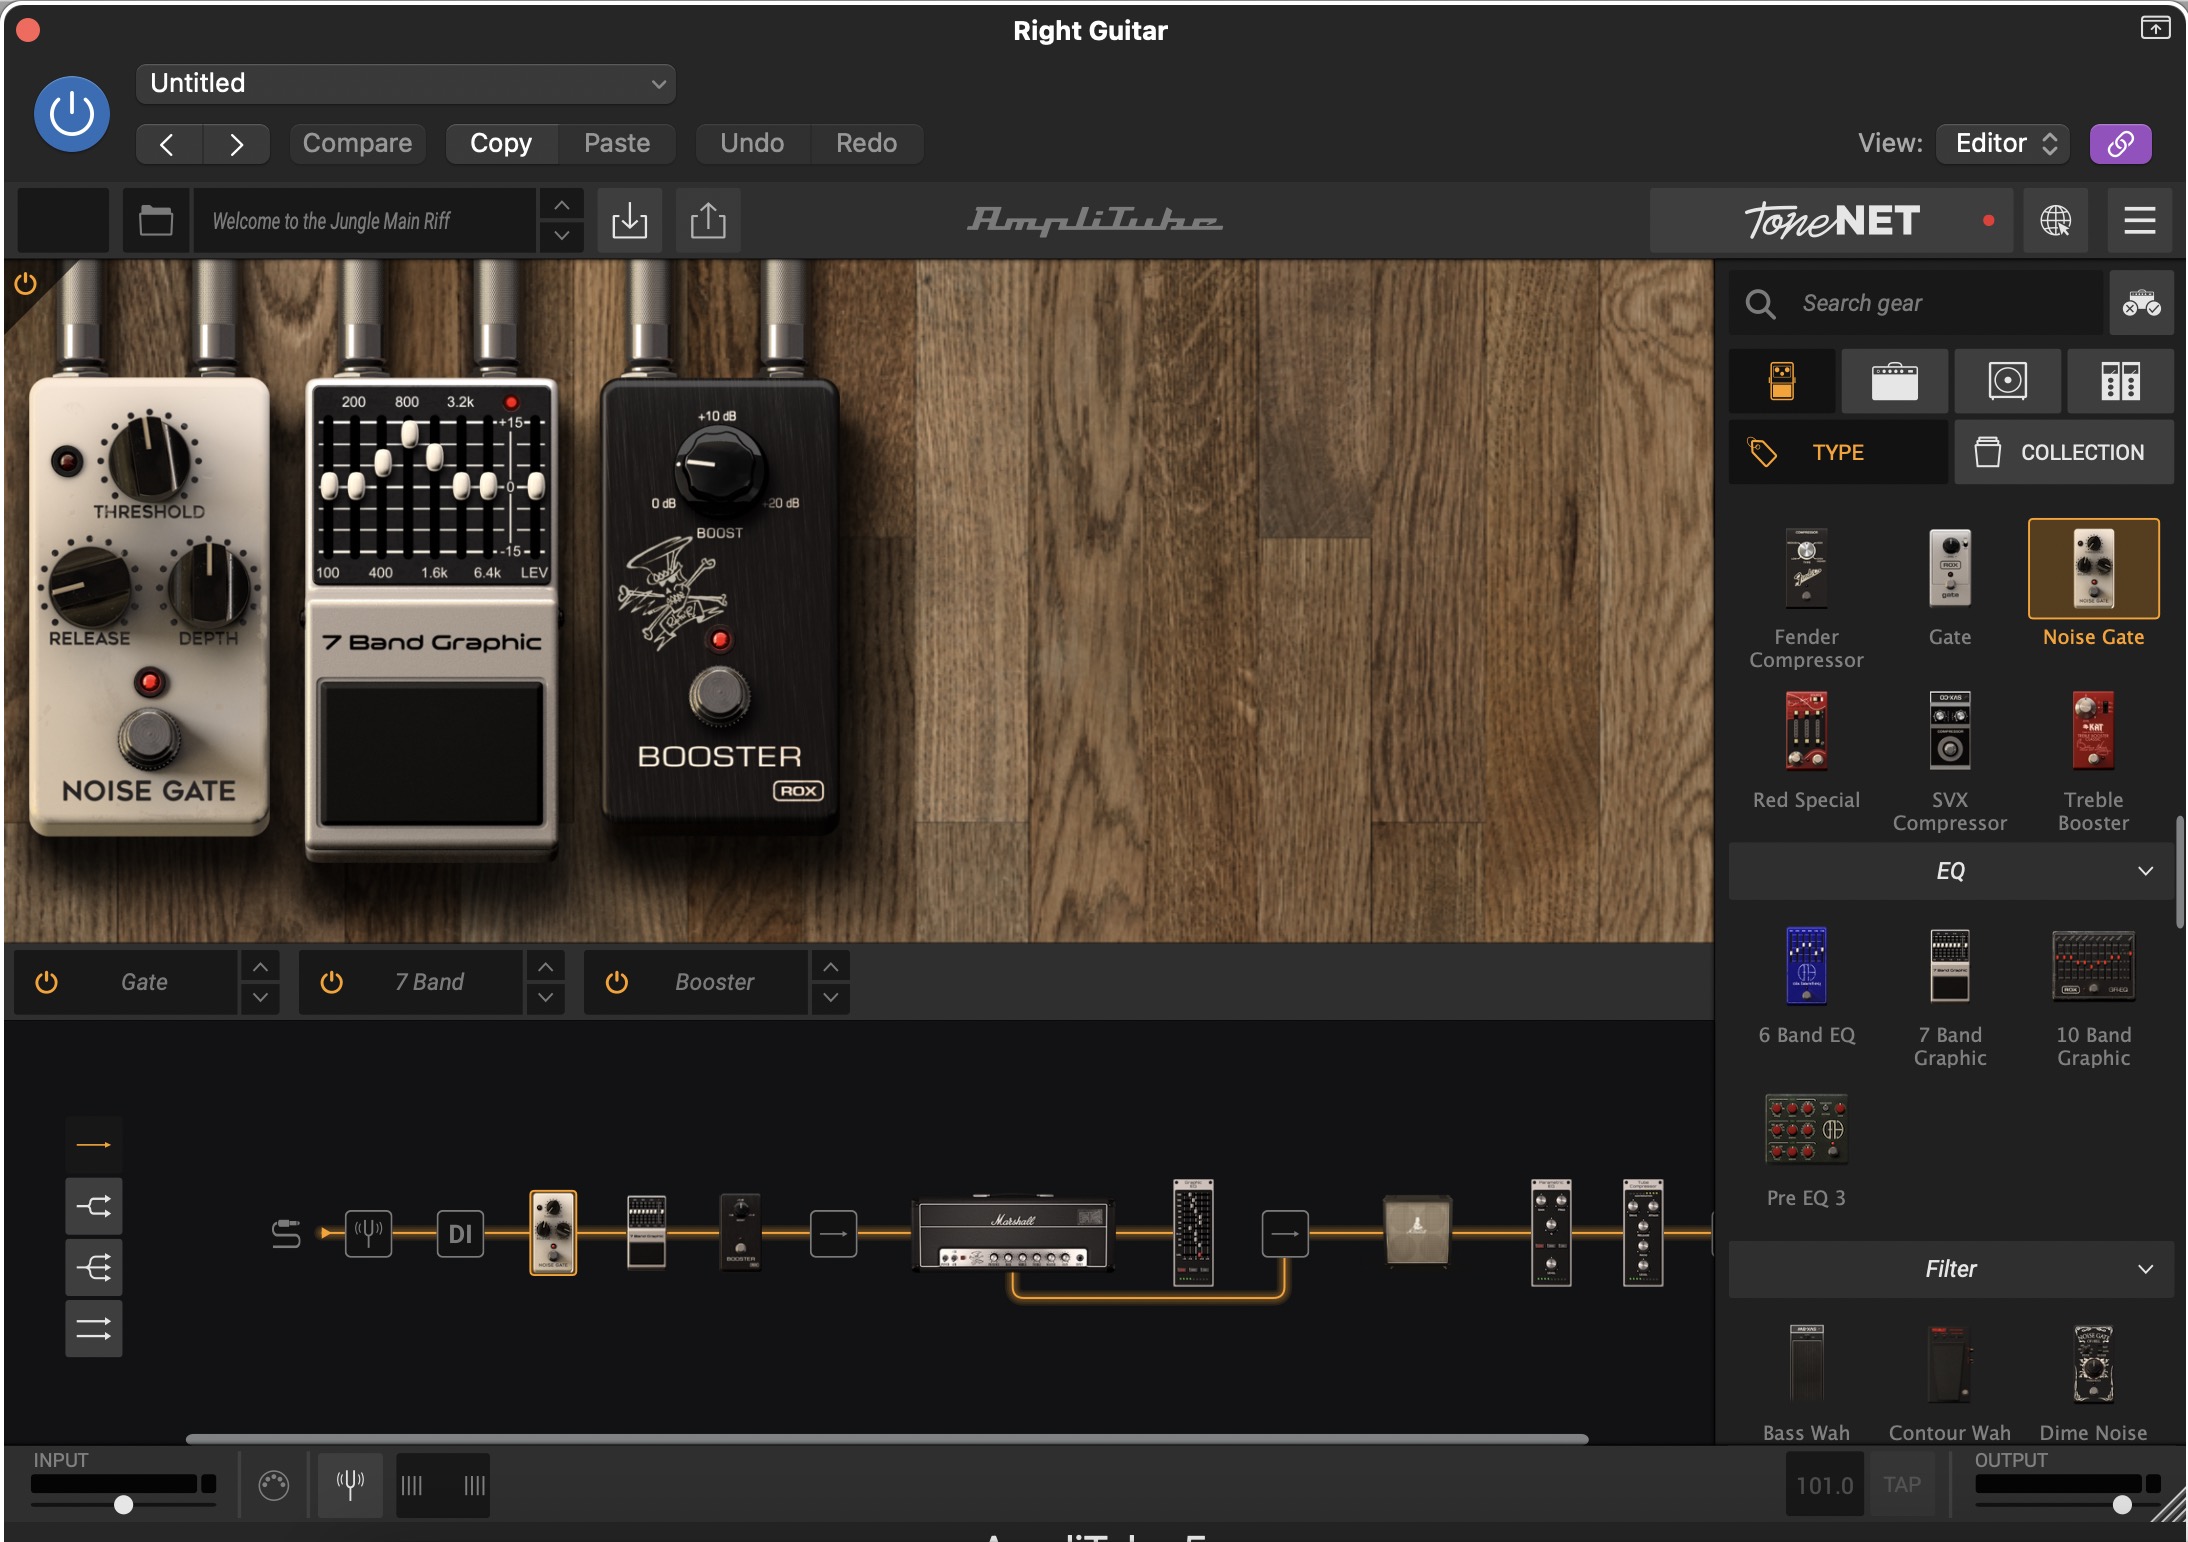Open the hamburger main menu
Image resolution: width=2188 pixels, height=1542 pixels.
(x=2140, y=220)
